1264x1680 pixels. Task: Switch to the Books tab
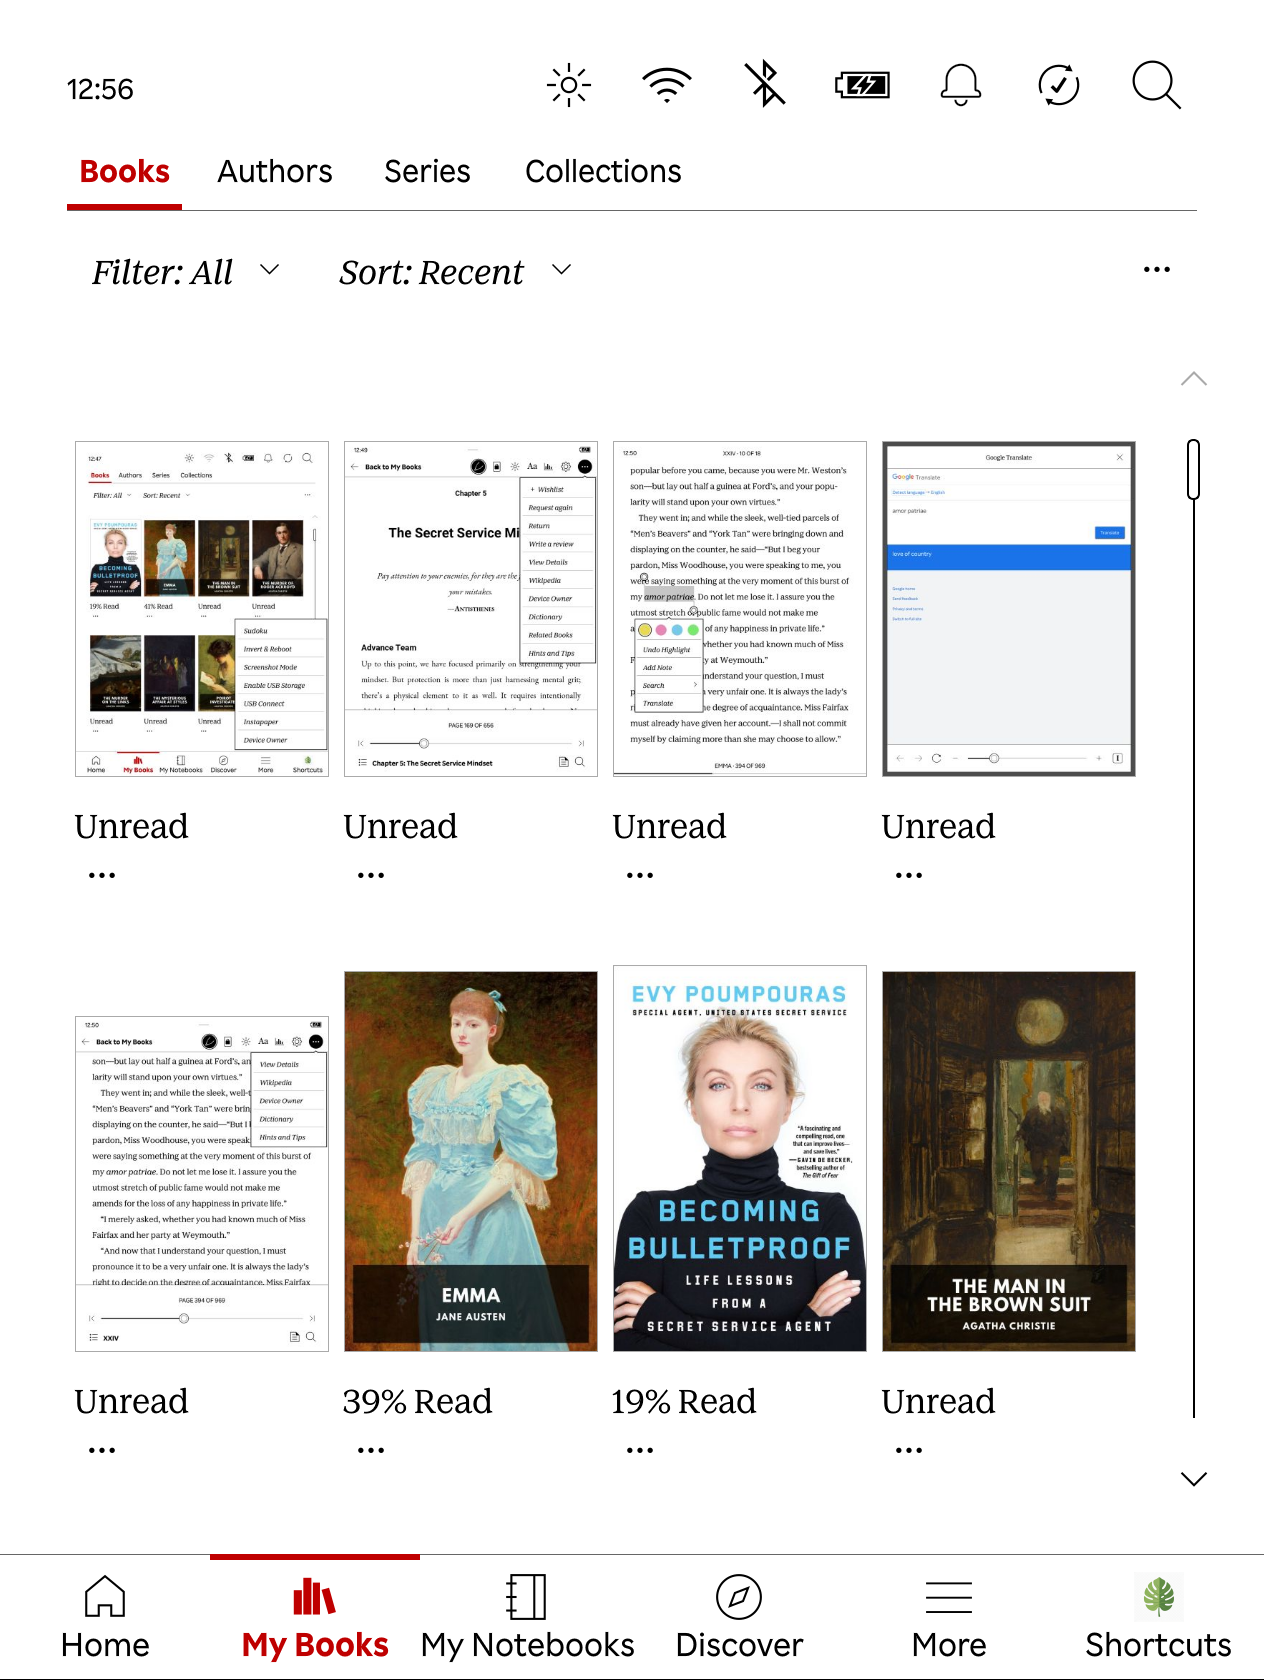pos(125,172)
